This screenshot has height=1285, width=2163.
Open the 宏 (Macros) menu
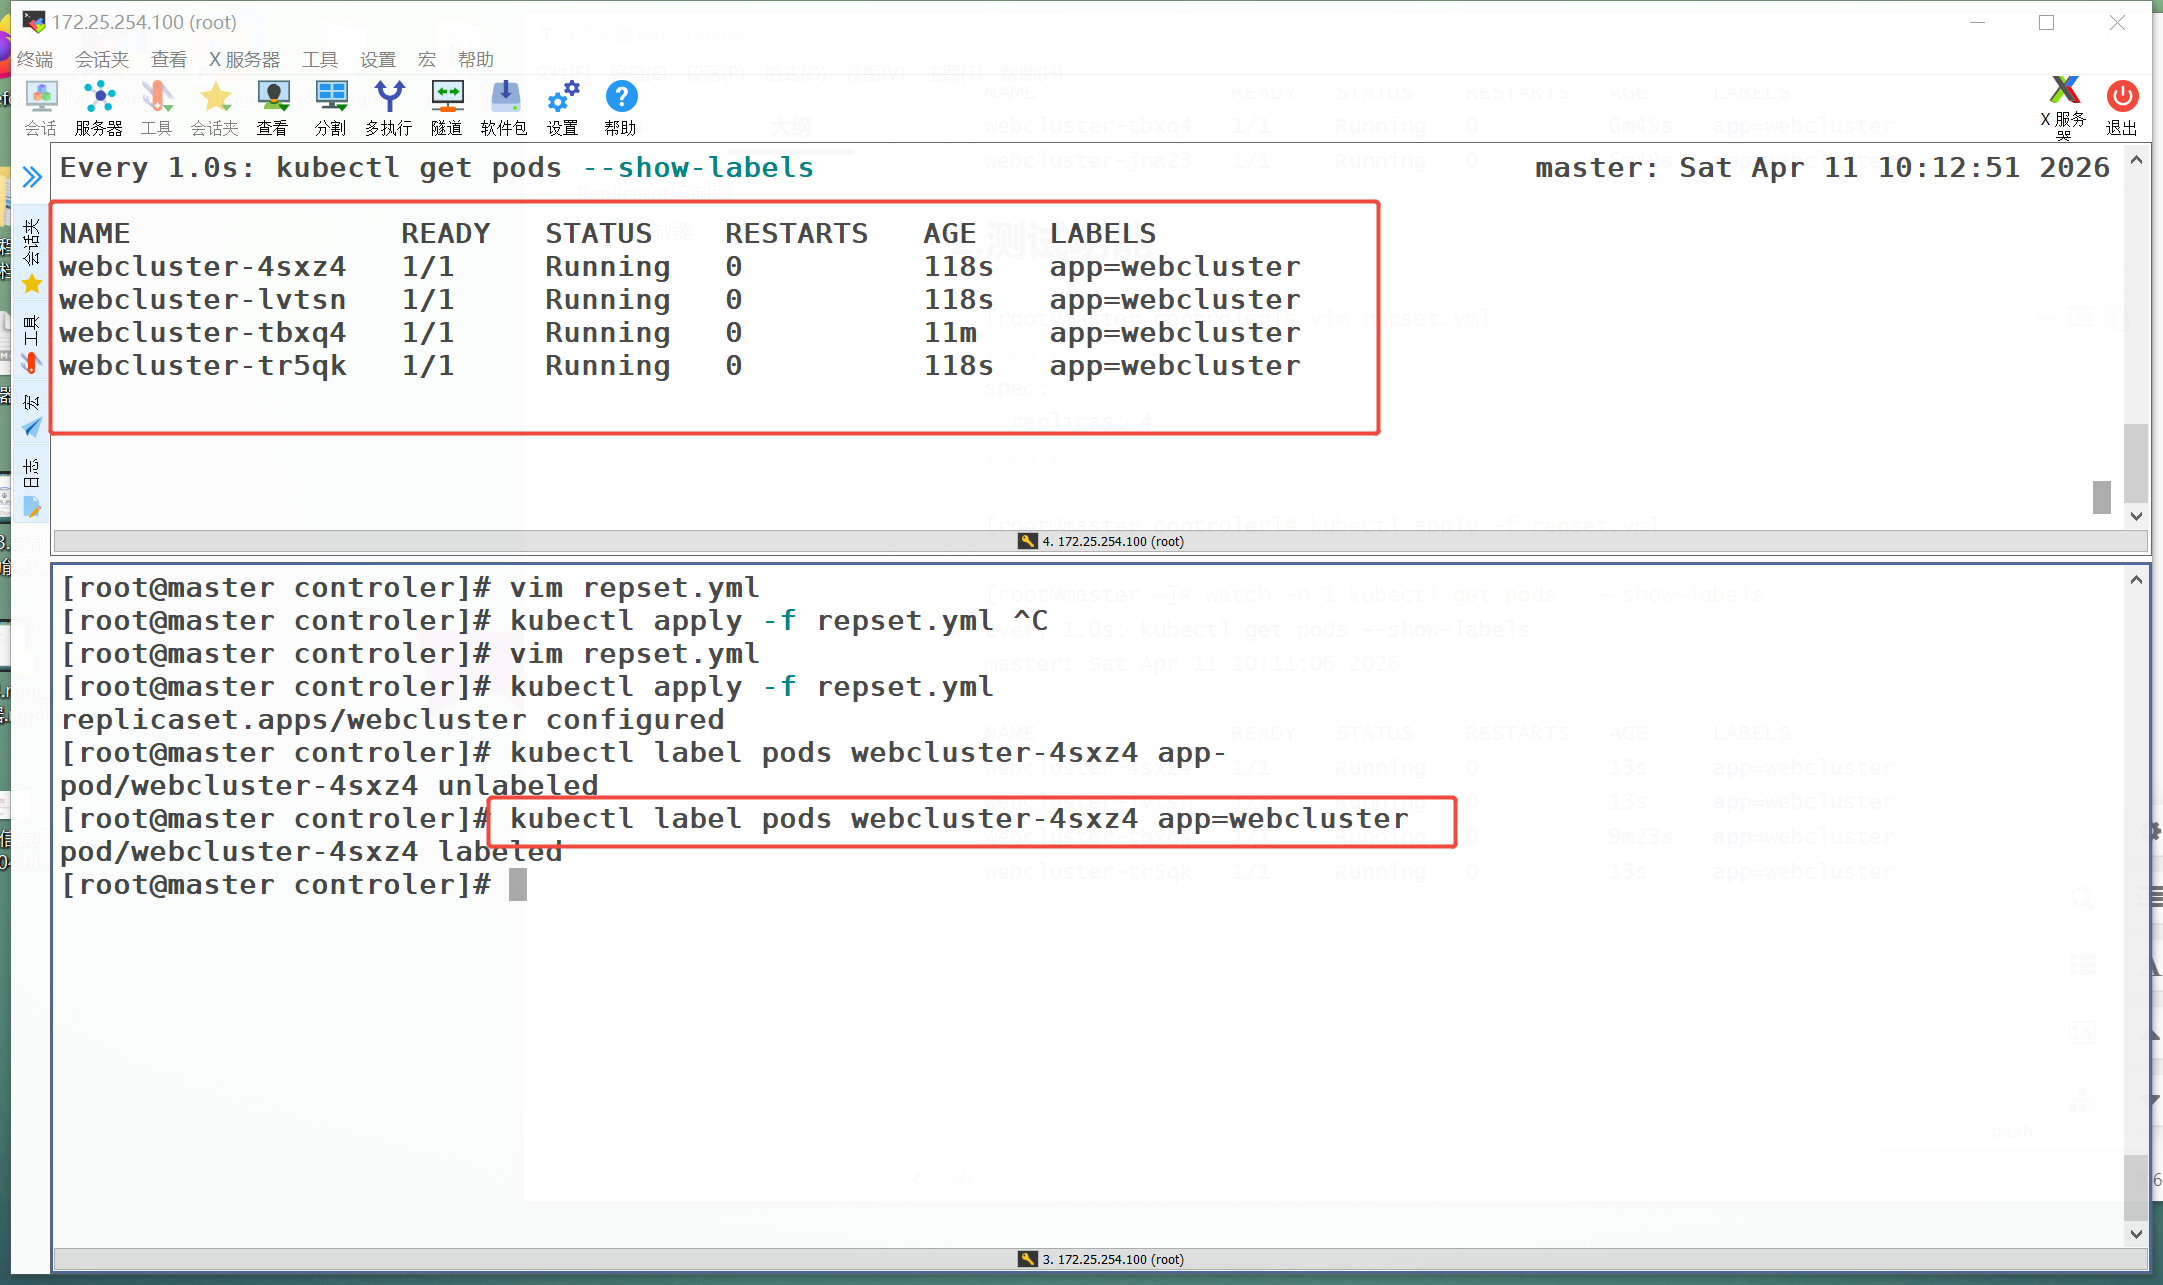click(427, 60)
